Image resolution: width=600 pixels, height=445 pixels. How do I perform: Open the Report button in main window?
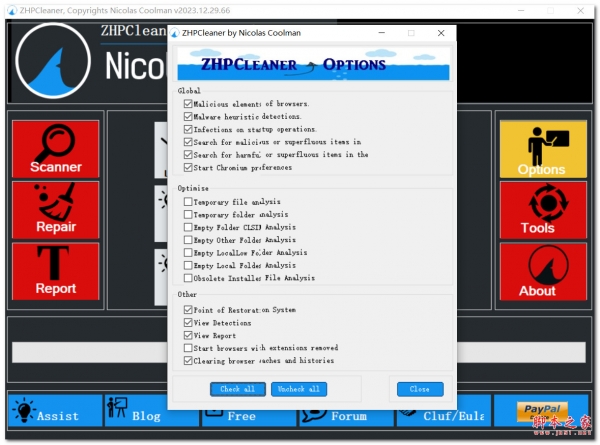[x=55, y=271]
